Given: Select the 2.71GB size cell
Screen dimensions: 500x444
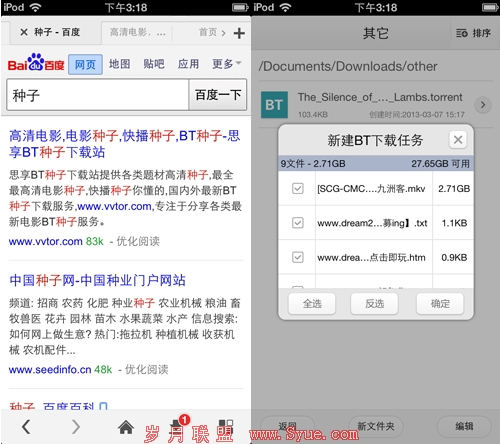Looking at the screenshot, I should 454,189.
